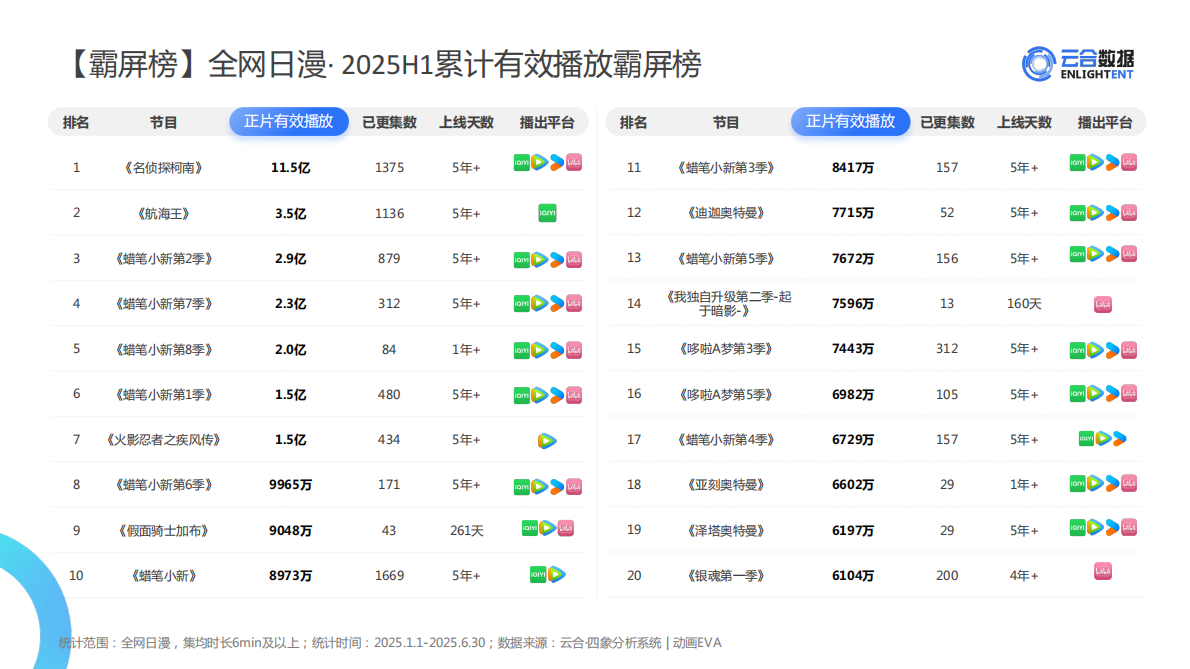1190x669 pixels.
Task: Open the iQIYI icon for 迪迦奥特曼
Action: pos(1077,212)
